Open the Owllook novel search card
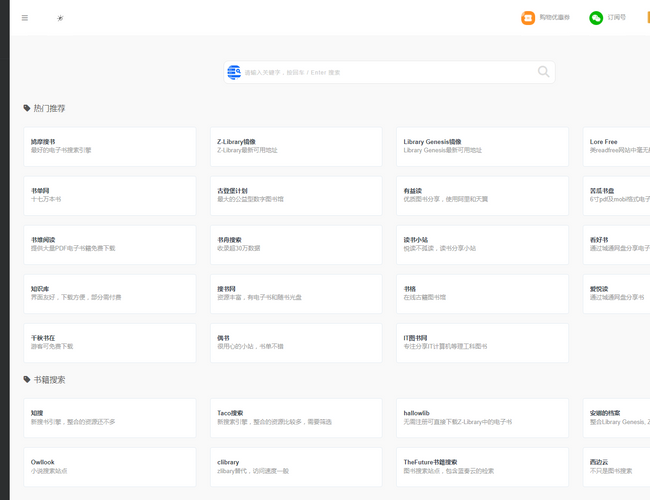 point(110,467)
